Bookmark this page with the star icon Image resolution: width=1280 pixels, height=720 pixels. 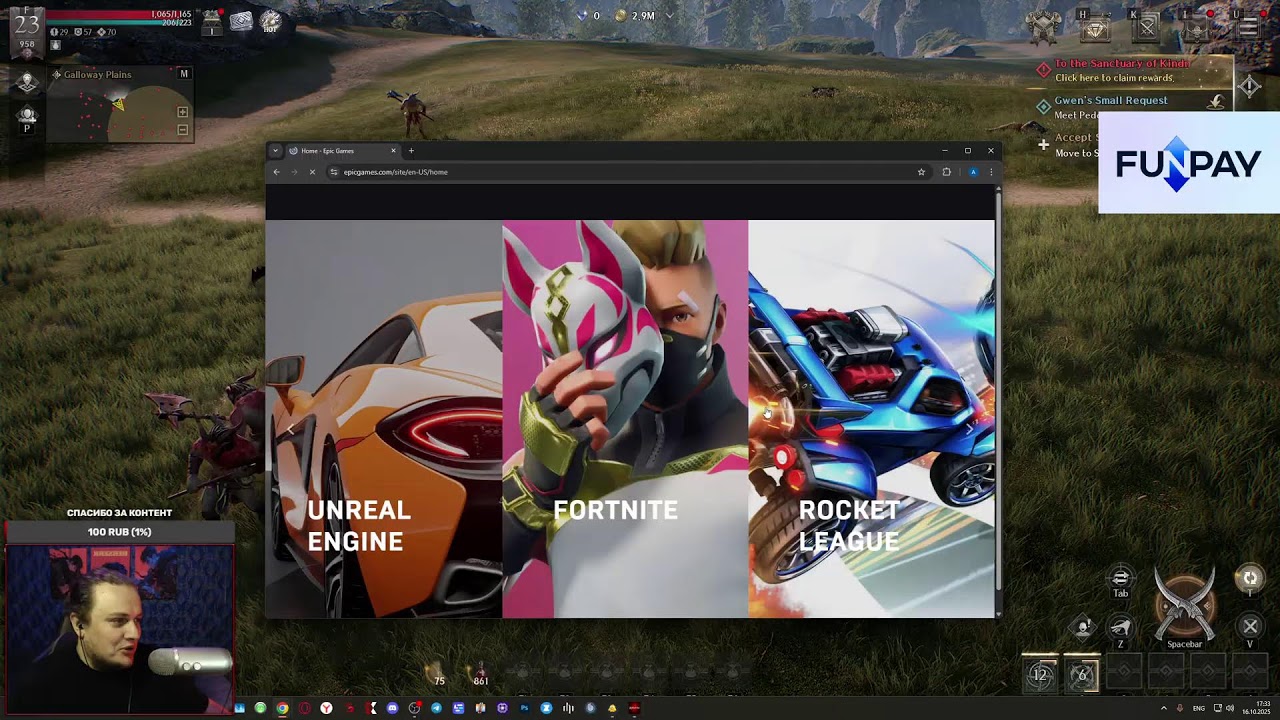[921, 172]
